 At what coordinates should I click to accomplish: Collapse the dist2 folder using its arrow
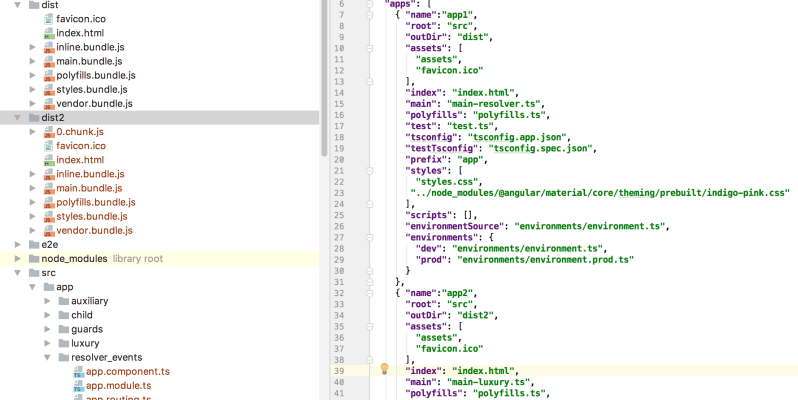pyautogui.click(x=16, y=117)
